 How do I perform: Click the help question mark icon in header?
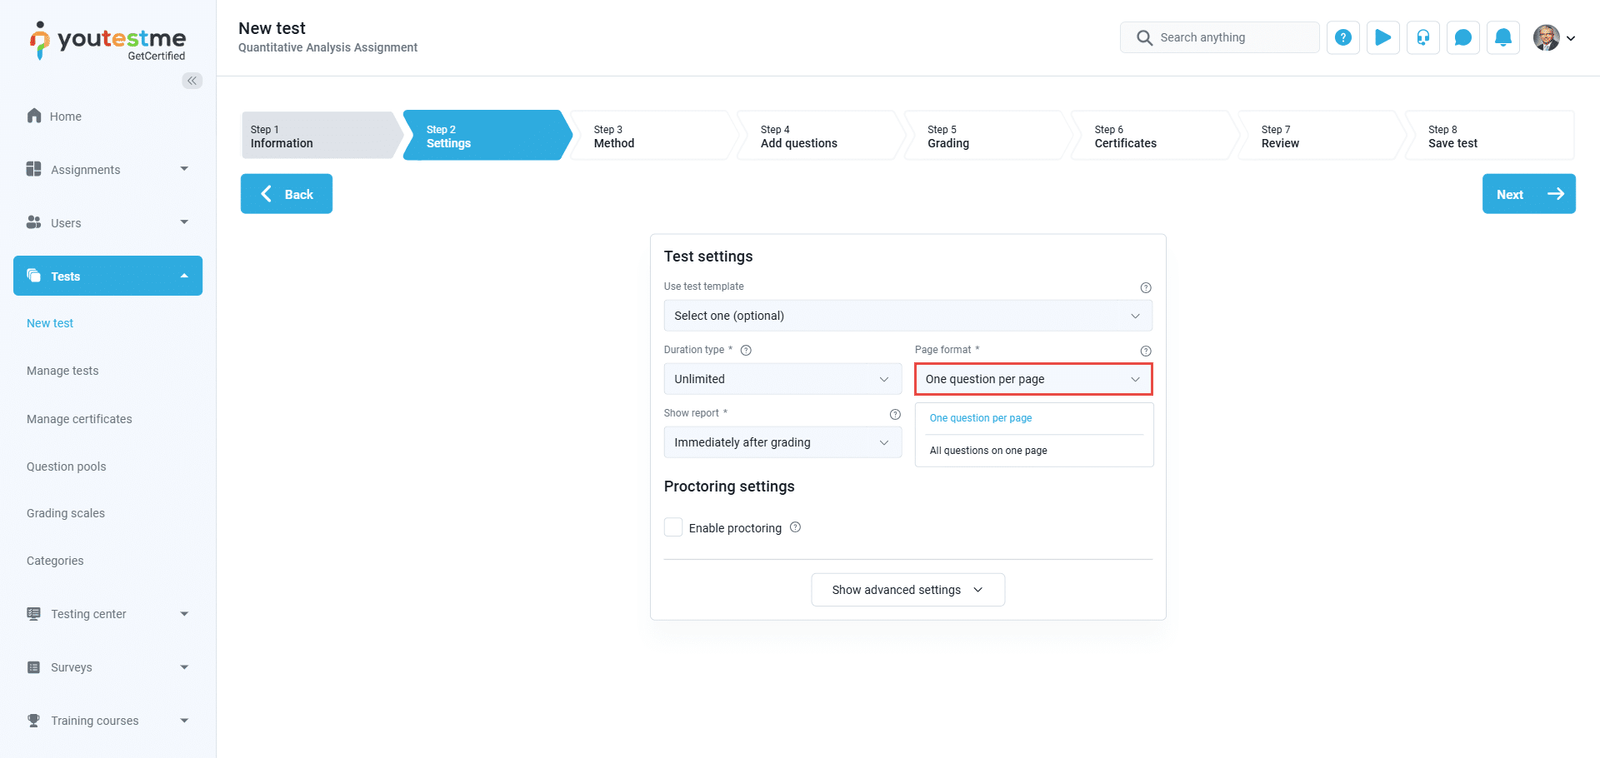(x=1343, y=38)
